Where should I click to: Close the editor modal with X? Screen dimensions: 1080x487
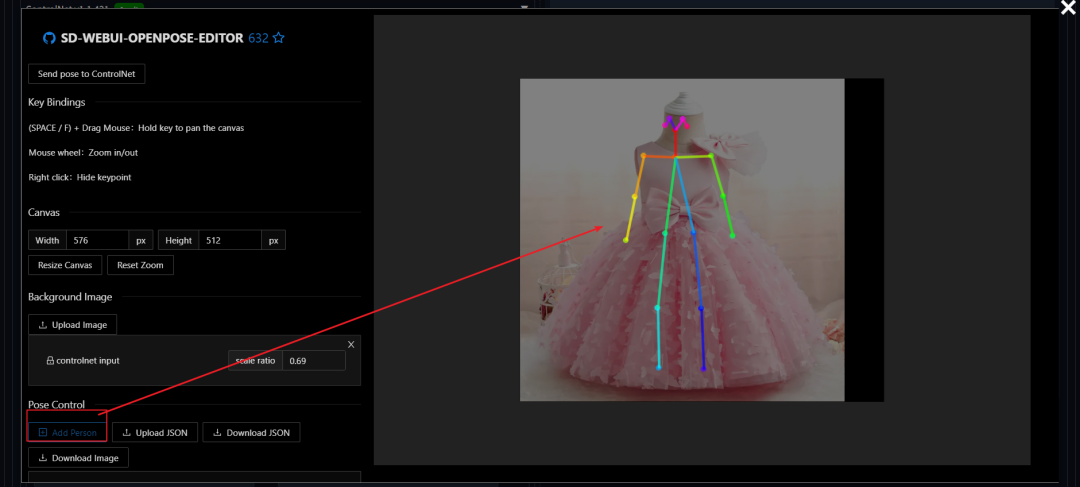point(1068,6)
